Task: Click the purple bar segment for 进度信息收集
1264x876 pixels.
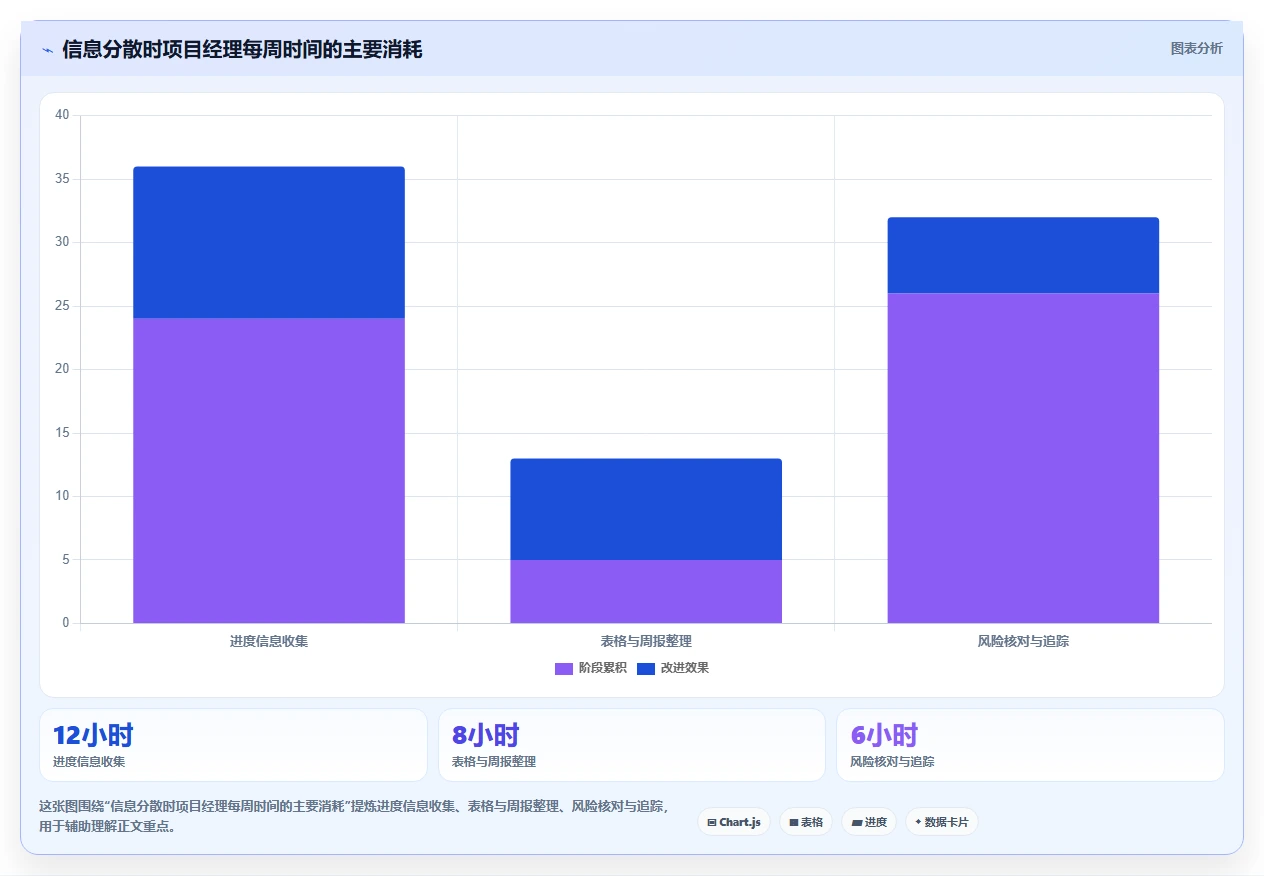Action: (269, 470)
